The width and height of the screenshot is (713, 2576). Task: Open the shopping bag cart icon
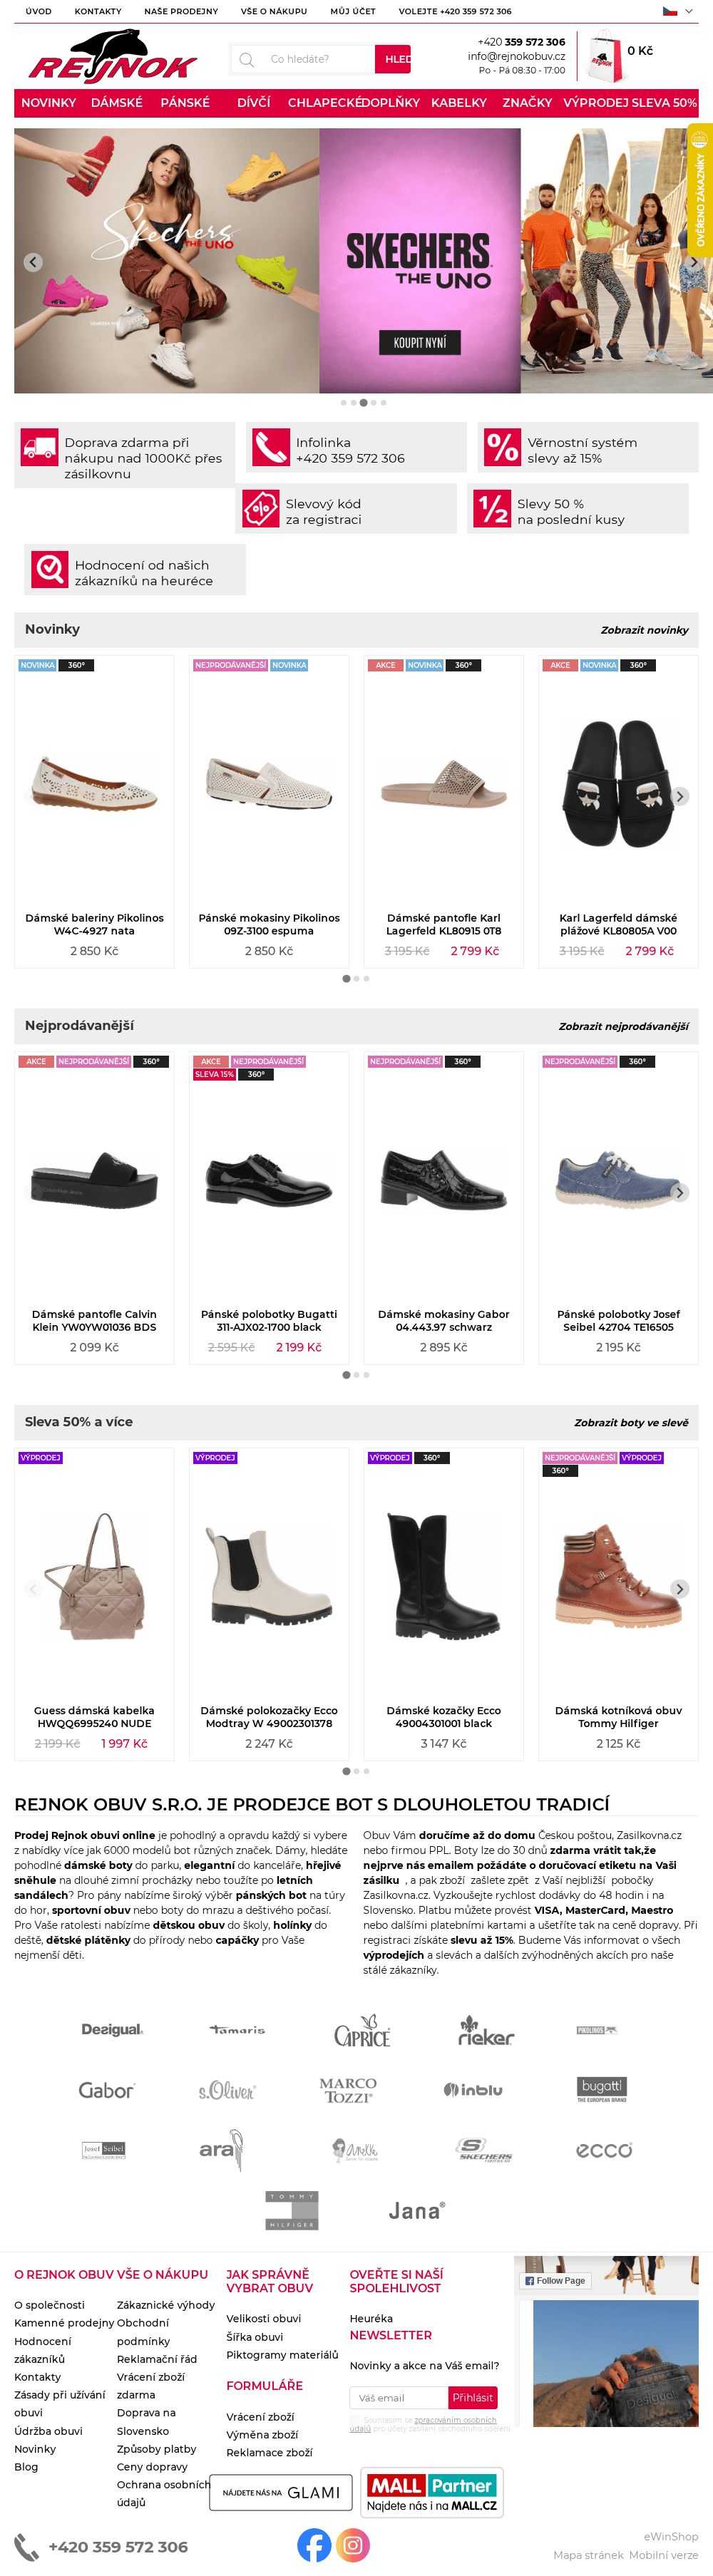pyautogui.click(x=603, y=58)
